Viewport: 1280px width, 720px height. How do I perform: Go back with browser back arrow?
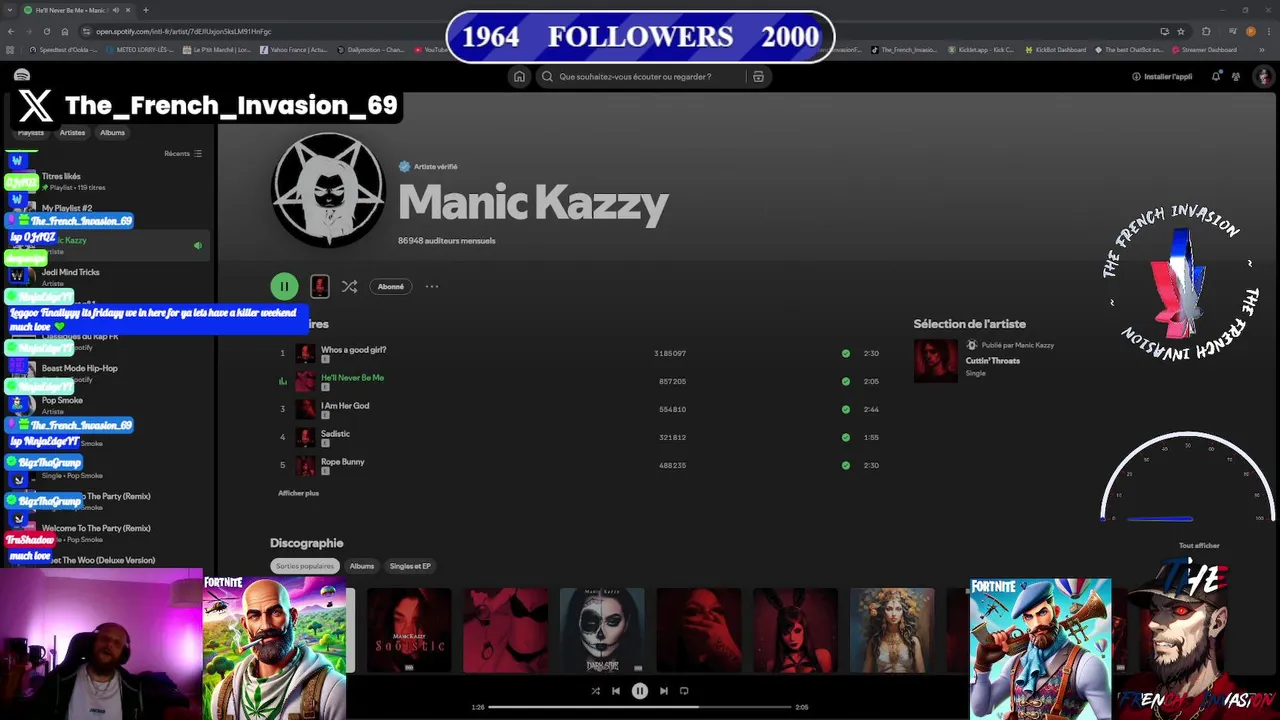11,31
